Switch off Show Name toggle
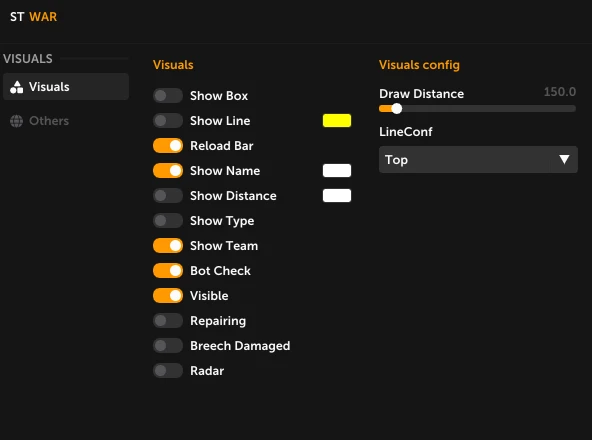The image size is (592, 440). click(x=168, y=171)
